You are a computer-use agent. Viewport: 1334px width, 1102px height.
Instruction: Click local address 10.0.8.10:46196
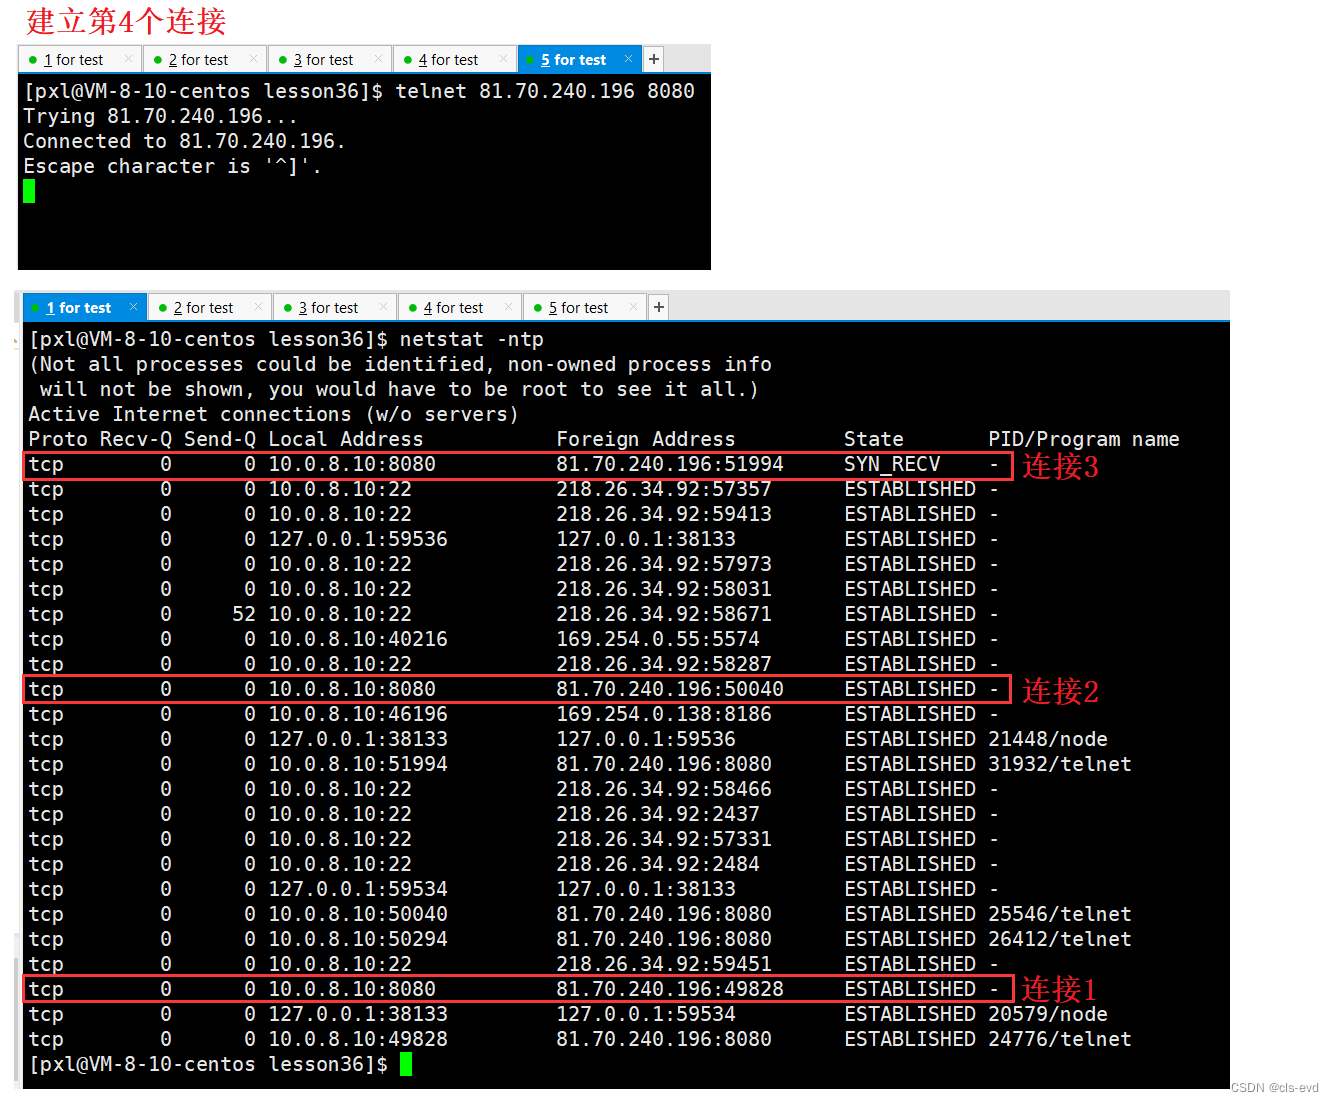358,714
